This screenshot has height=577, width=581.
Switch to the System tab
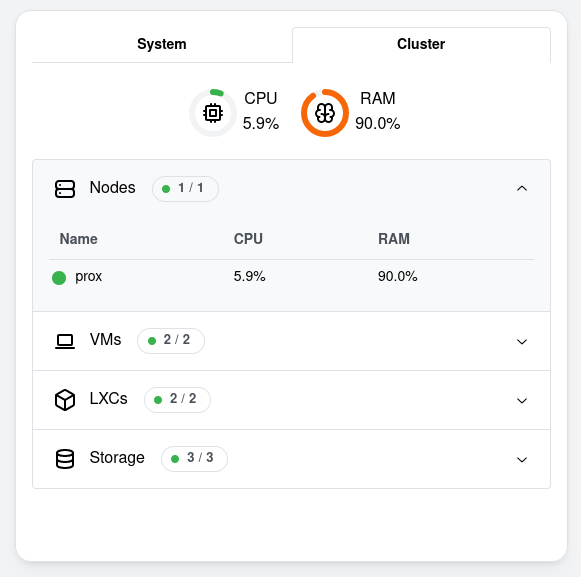click(x=162, y=44)
